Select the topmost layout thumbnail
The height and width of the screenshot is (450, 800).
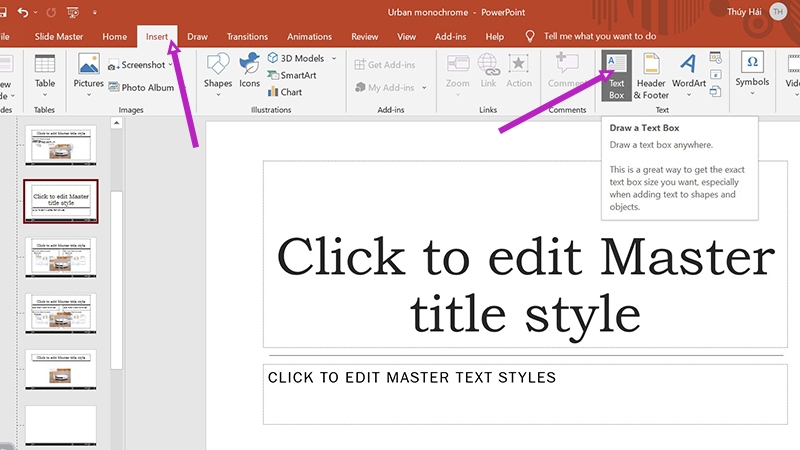[61, 146]
